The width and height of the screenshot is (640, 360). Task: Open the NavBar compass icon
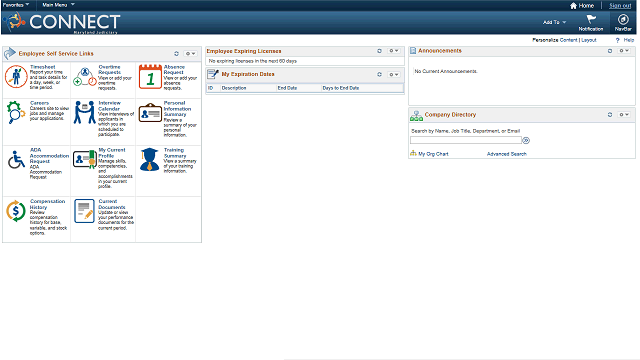coord(623,19)
